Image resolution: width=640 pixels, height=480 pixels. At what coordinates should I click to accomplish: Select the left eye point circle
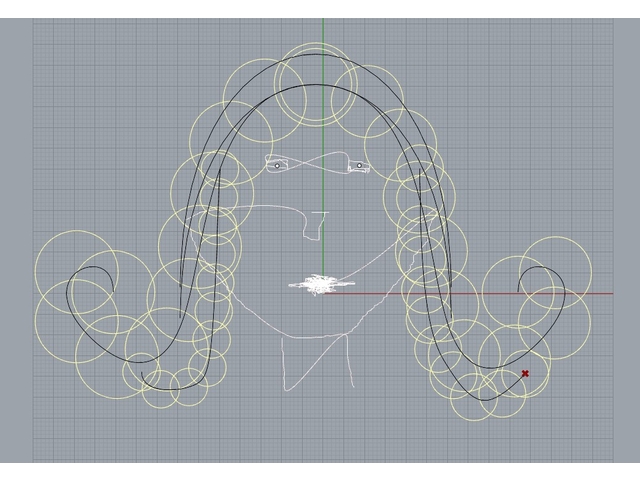pyautogui.click(x=277, y=166)
